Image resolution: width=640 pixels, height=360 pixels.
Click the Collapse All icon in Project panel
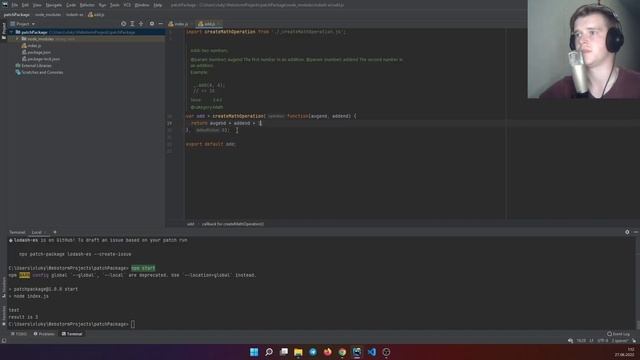pyautogui.click(x=141, y=24)
